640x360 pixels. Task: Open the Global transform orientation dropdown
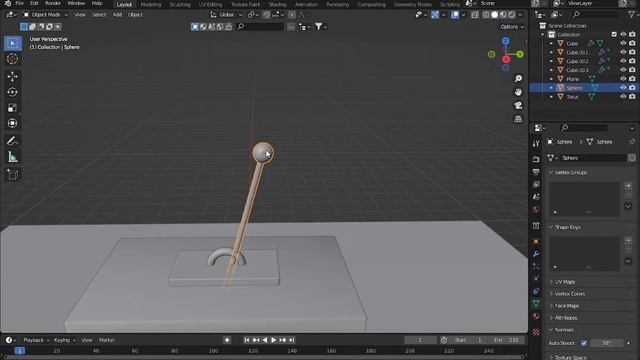pos(226,15)
